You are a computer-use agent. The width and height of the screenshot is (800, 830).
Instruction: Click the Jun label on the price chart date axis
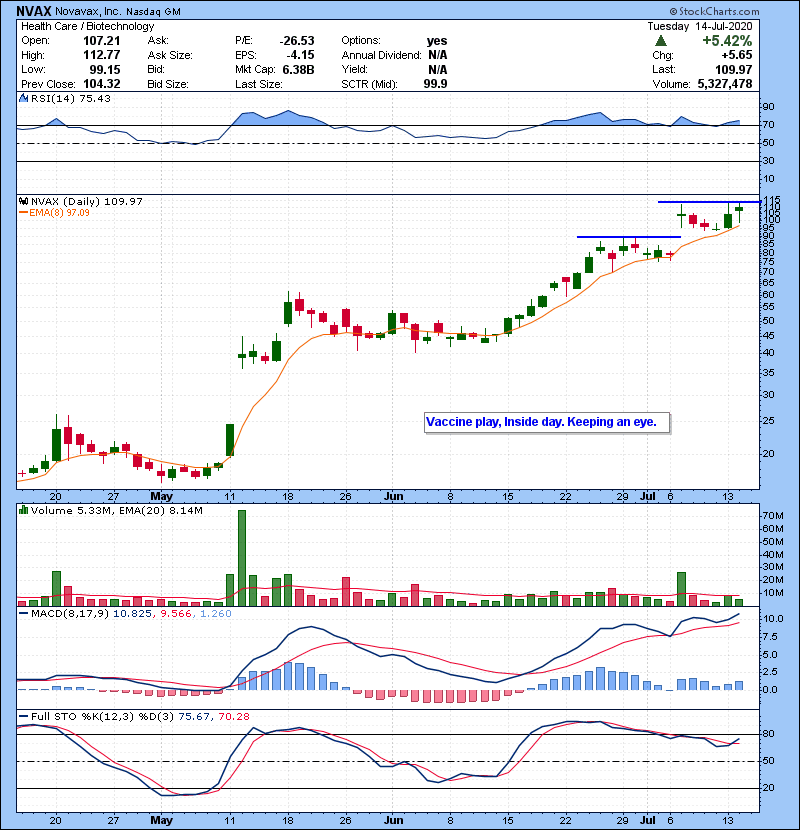[x=393, y=497]
